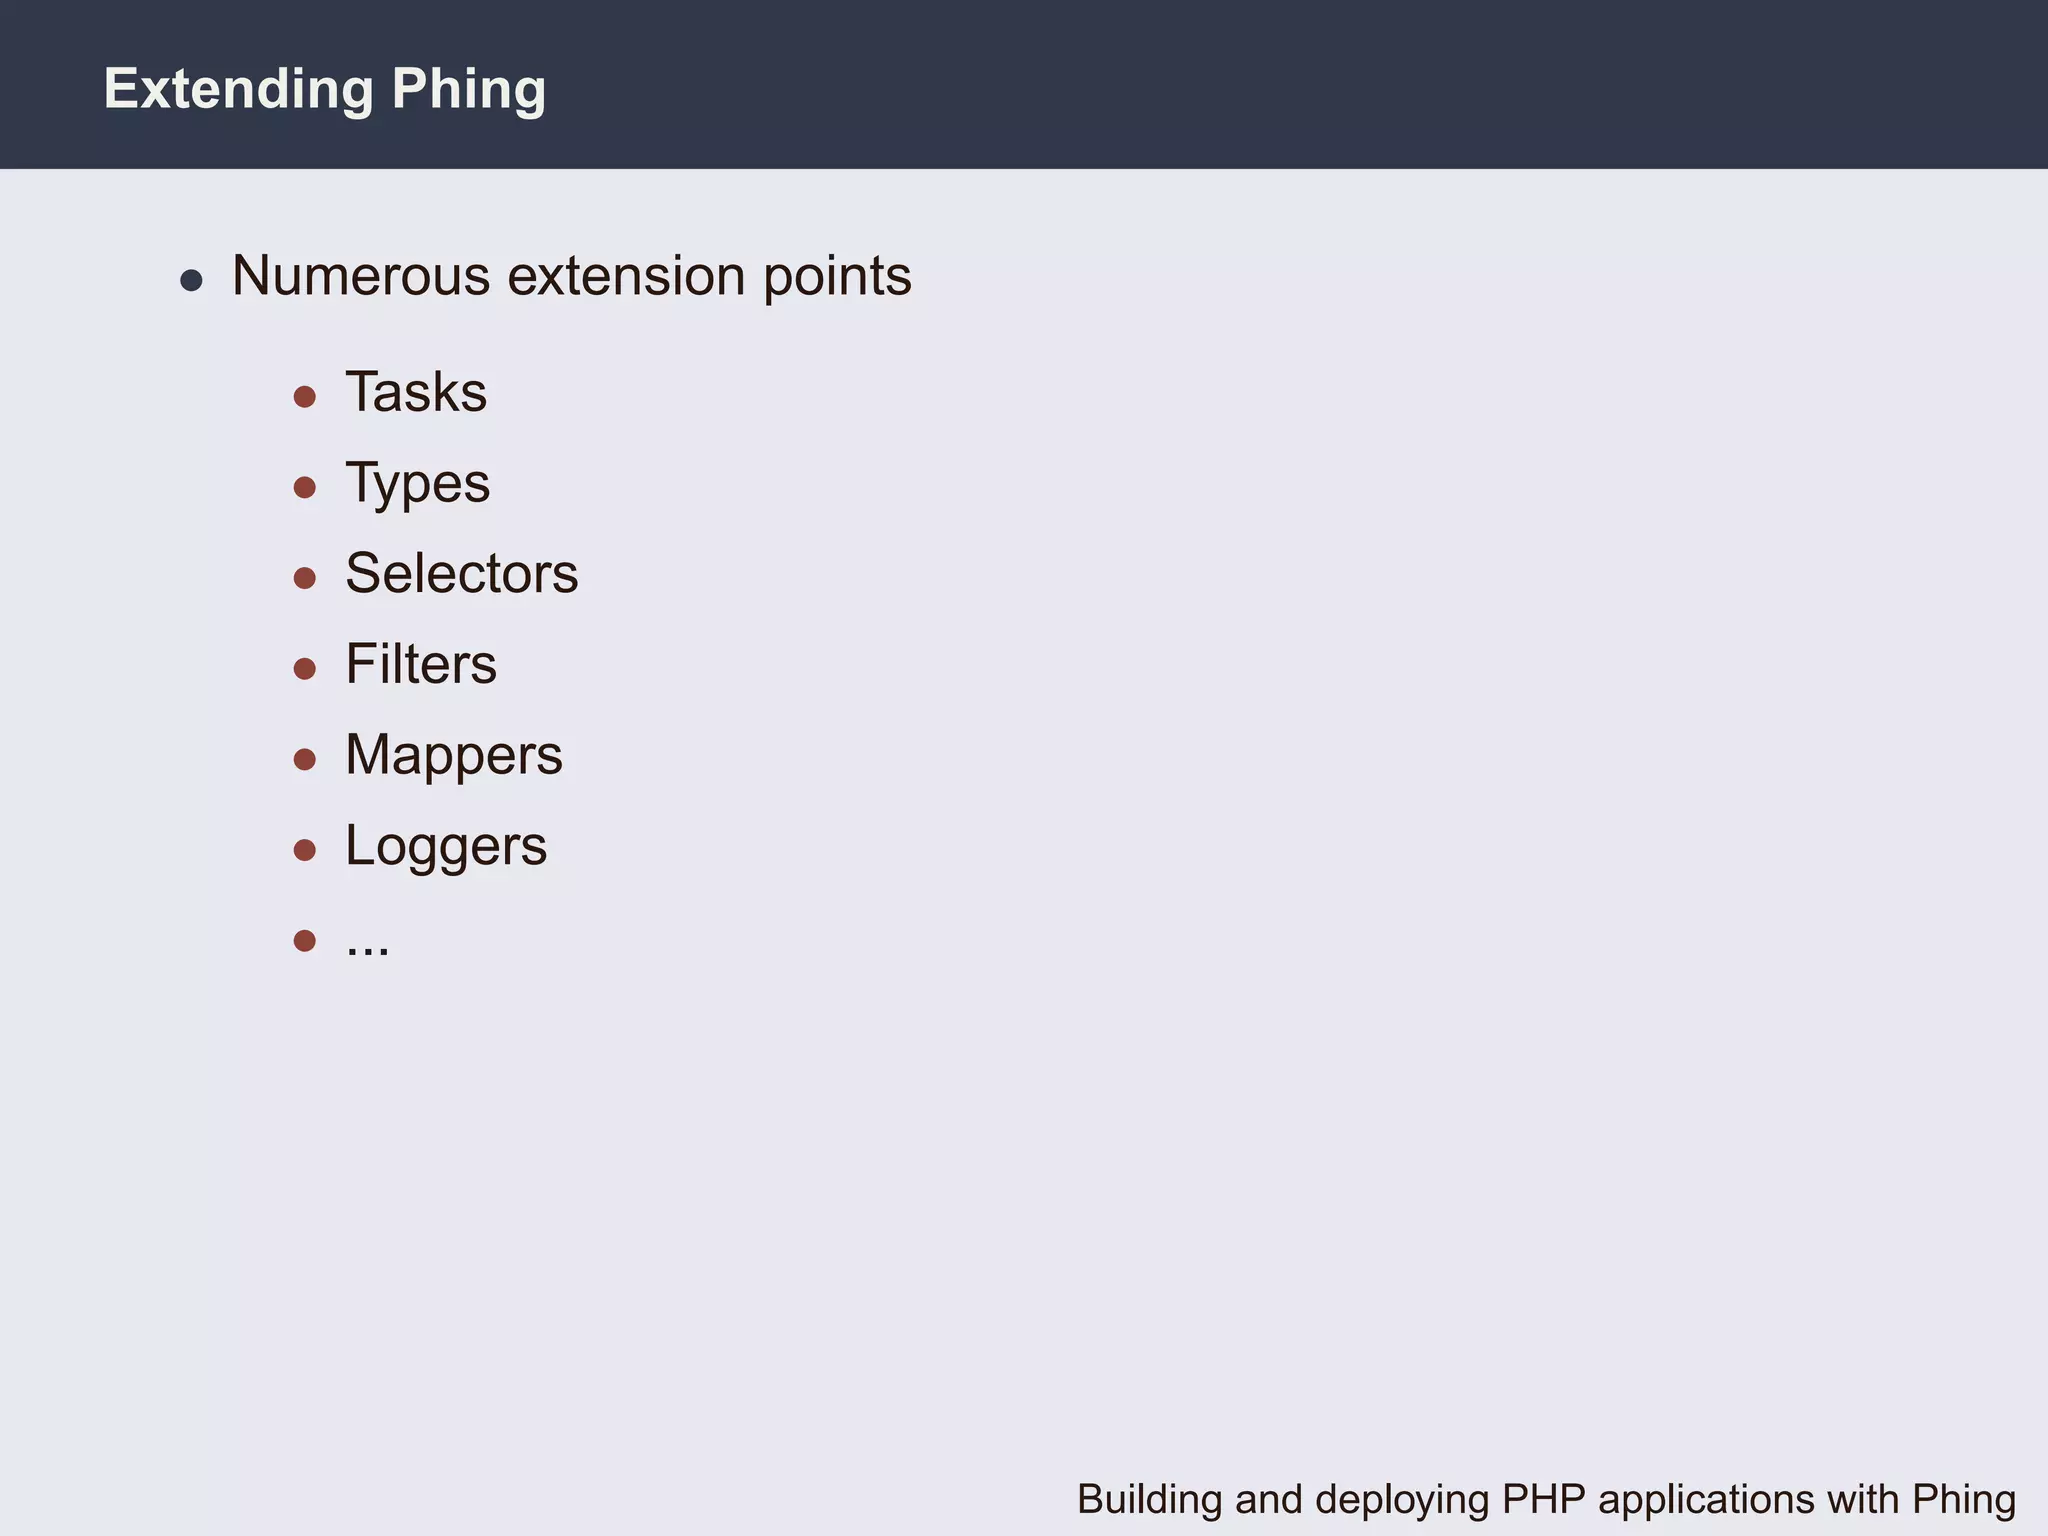Click the 'Numerous extension points' text

click(x=571, y=276)
